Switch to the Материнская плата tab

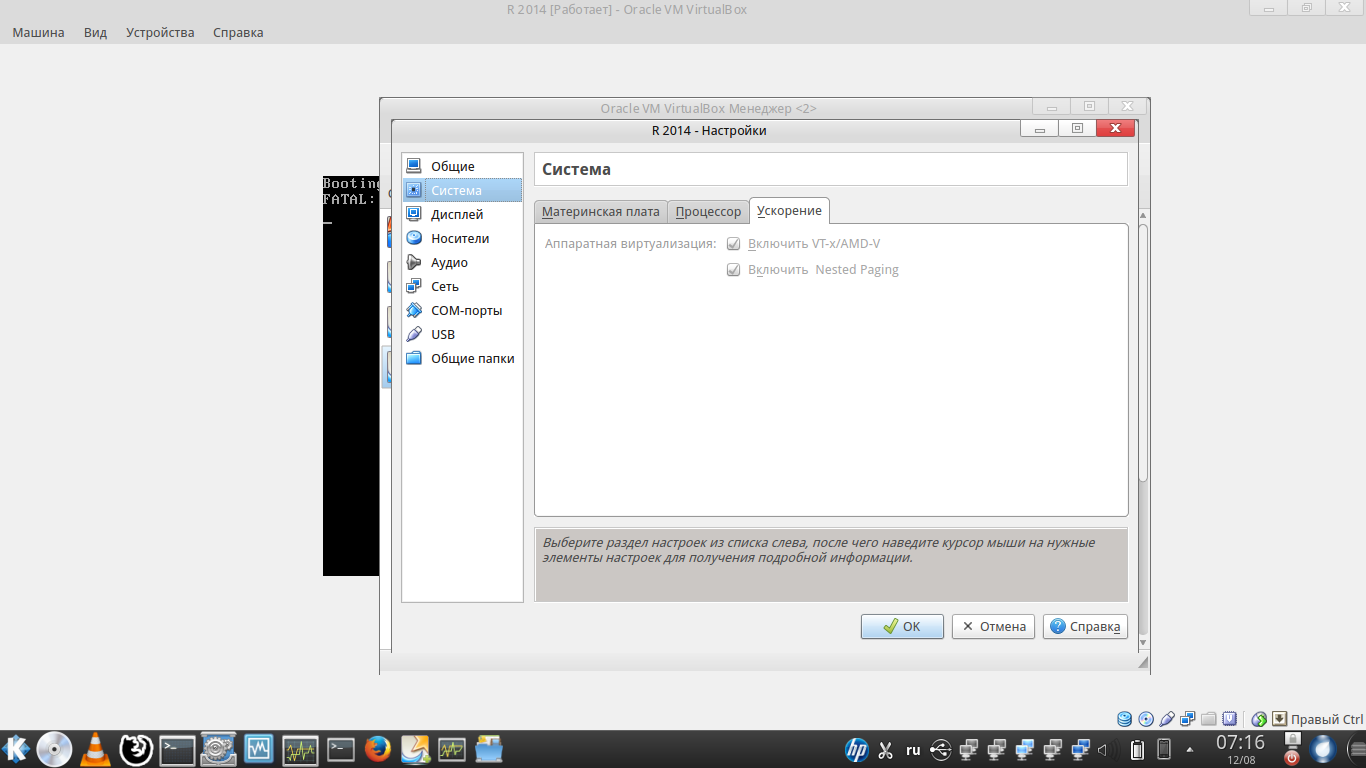[601, 211]
